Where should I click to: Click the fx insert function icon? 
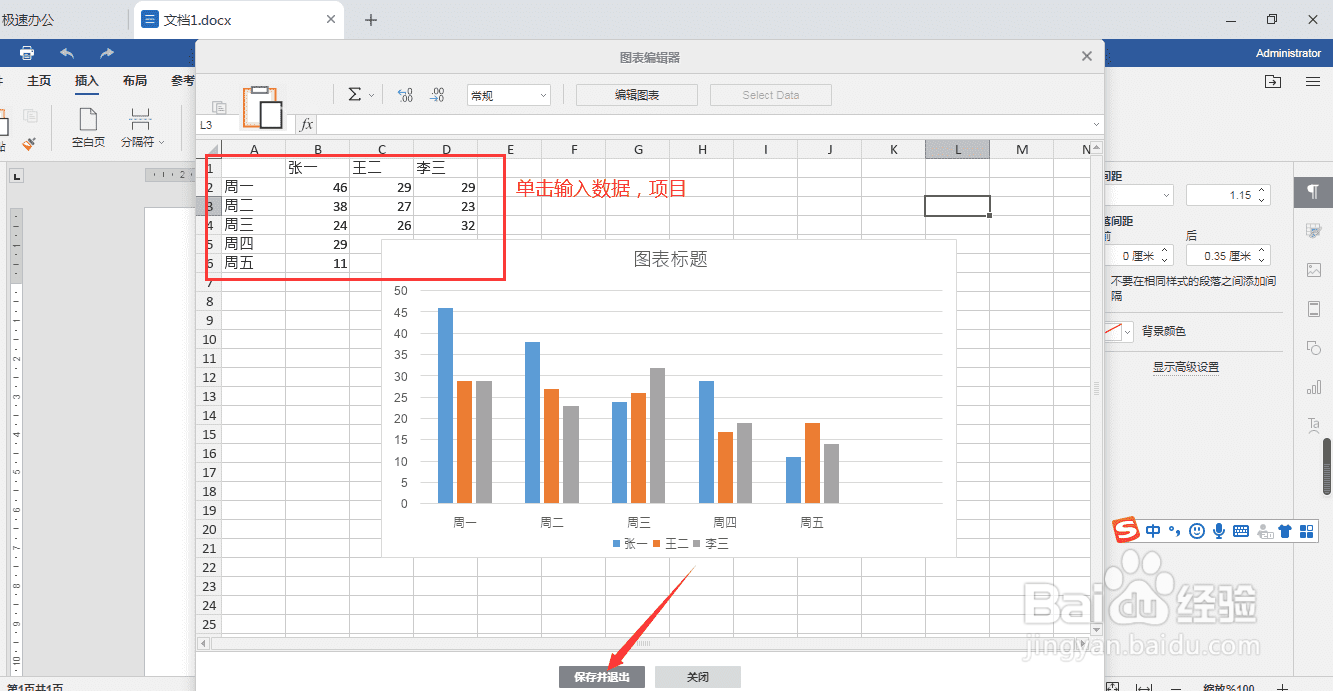tap(306, 125)
